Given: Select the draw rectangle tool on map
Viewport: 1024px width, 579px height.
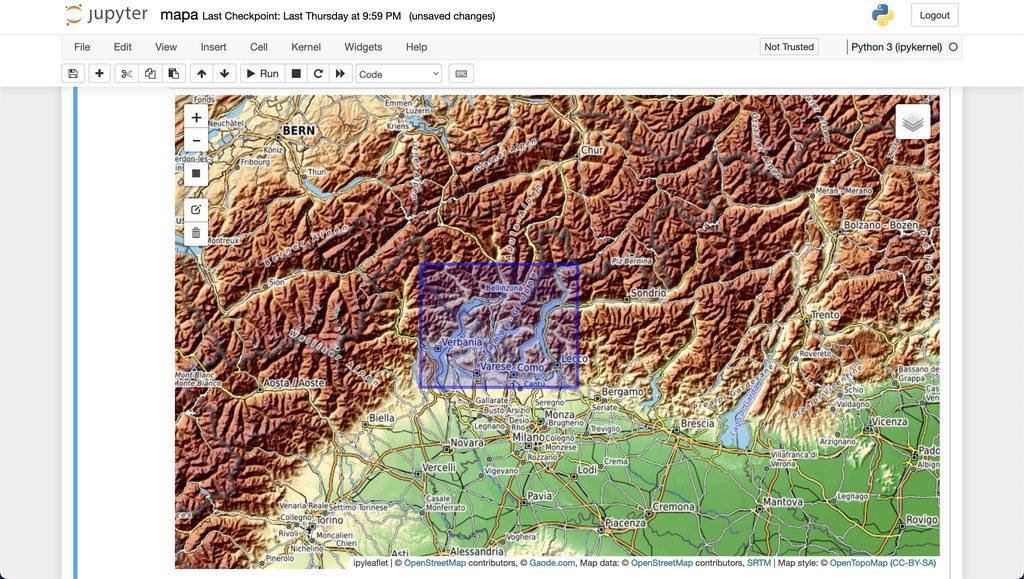Looking at the screenshot, I should pos(196,174).
